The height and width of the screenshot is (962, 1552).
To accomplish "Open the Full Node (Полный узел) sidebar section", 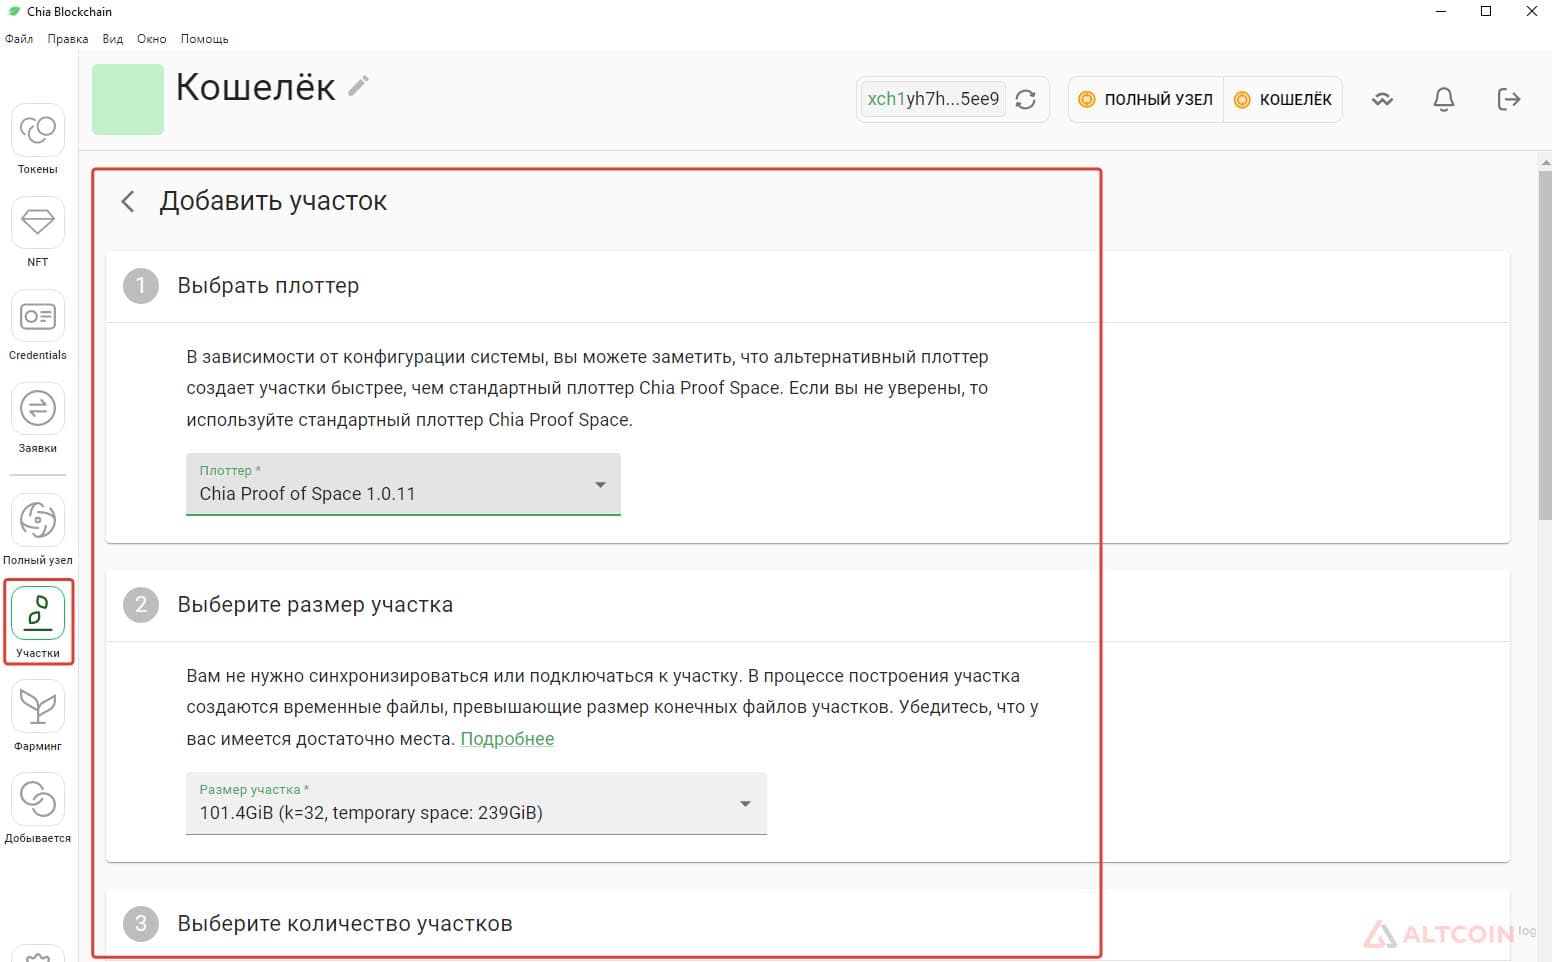I will (38, 530).
